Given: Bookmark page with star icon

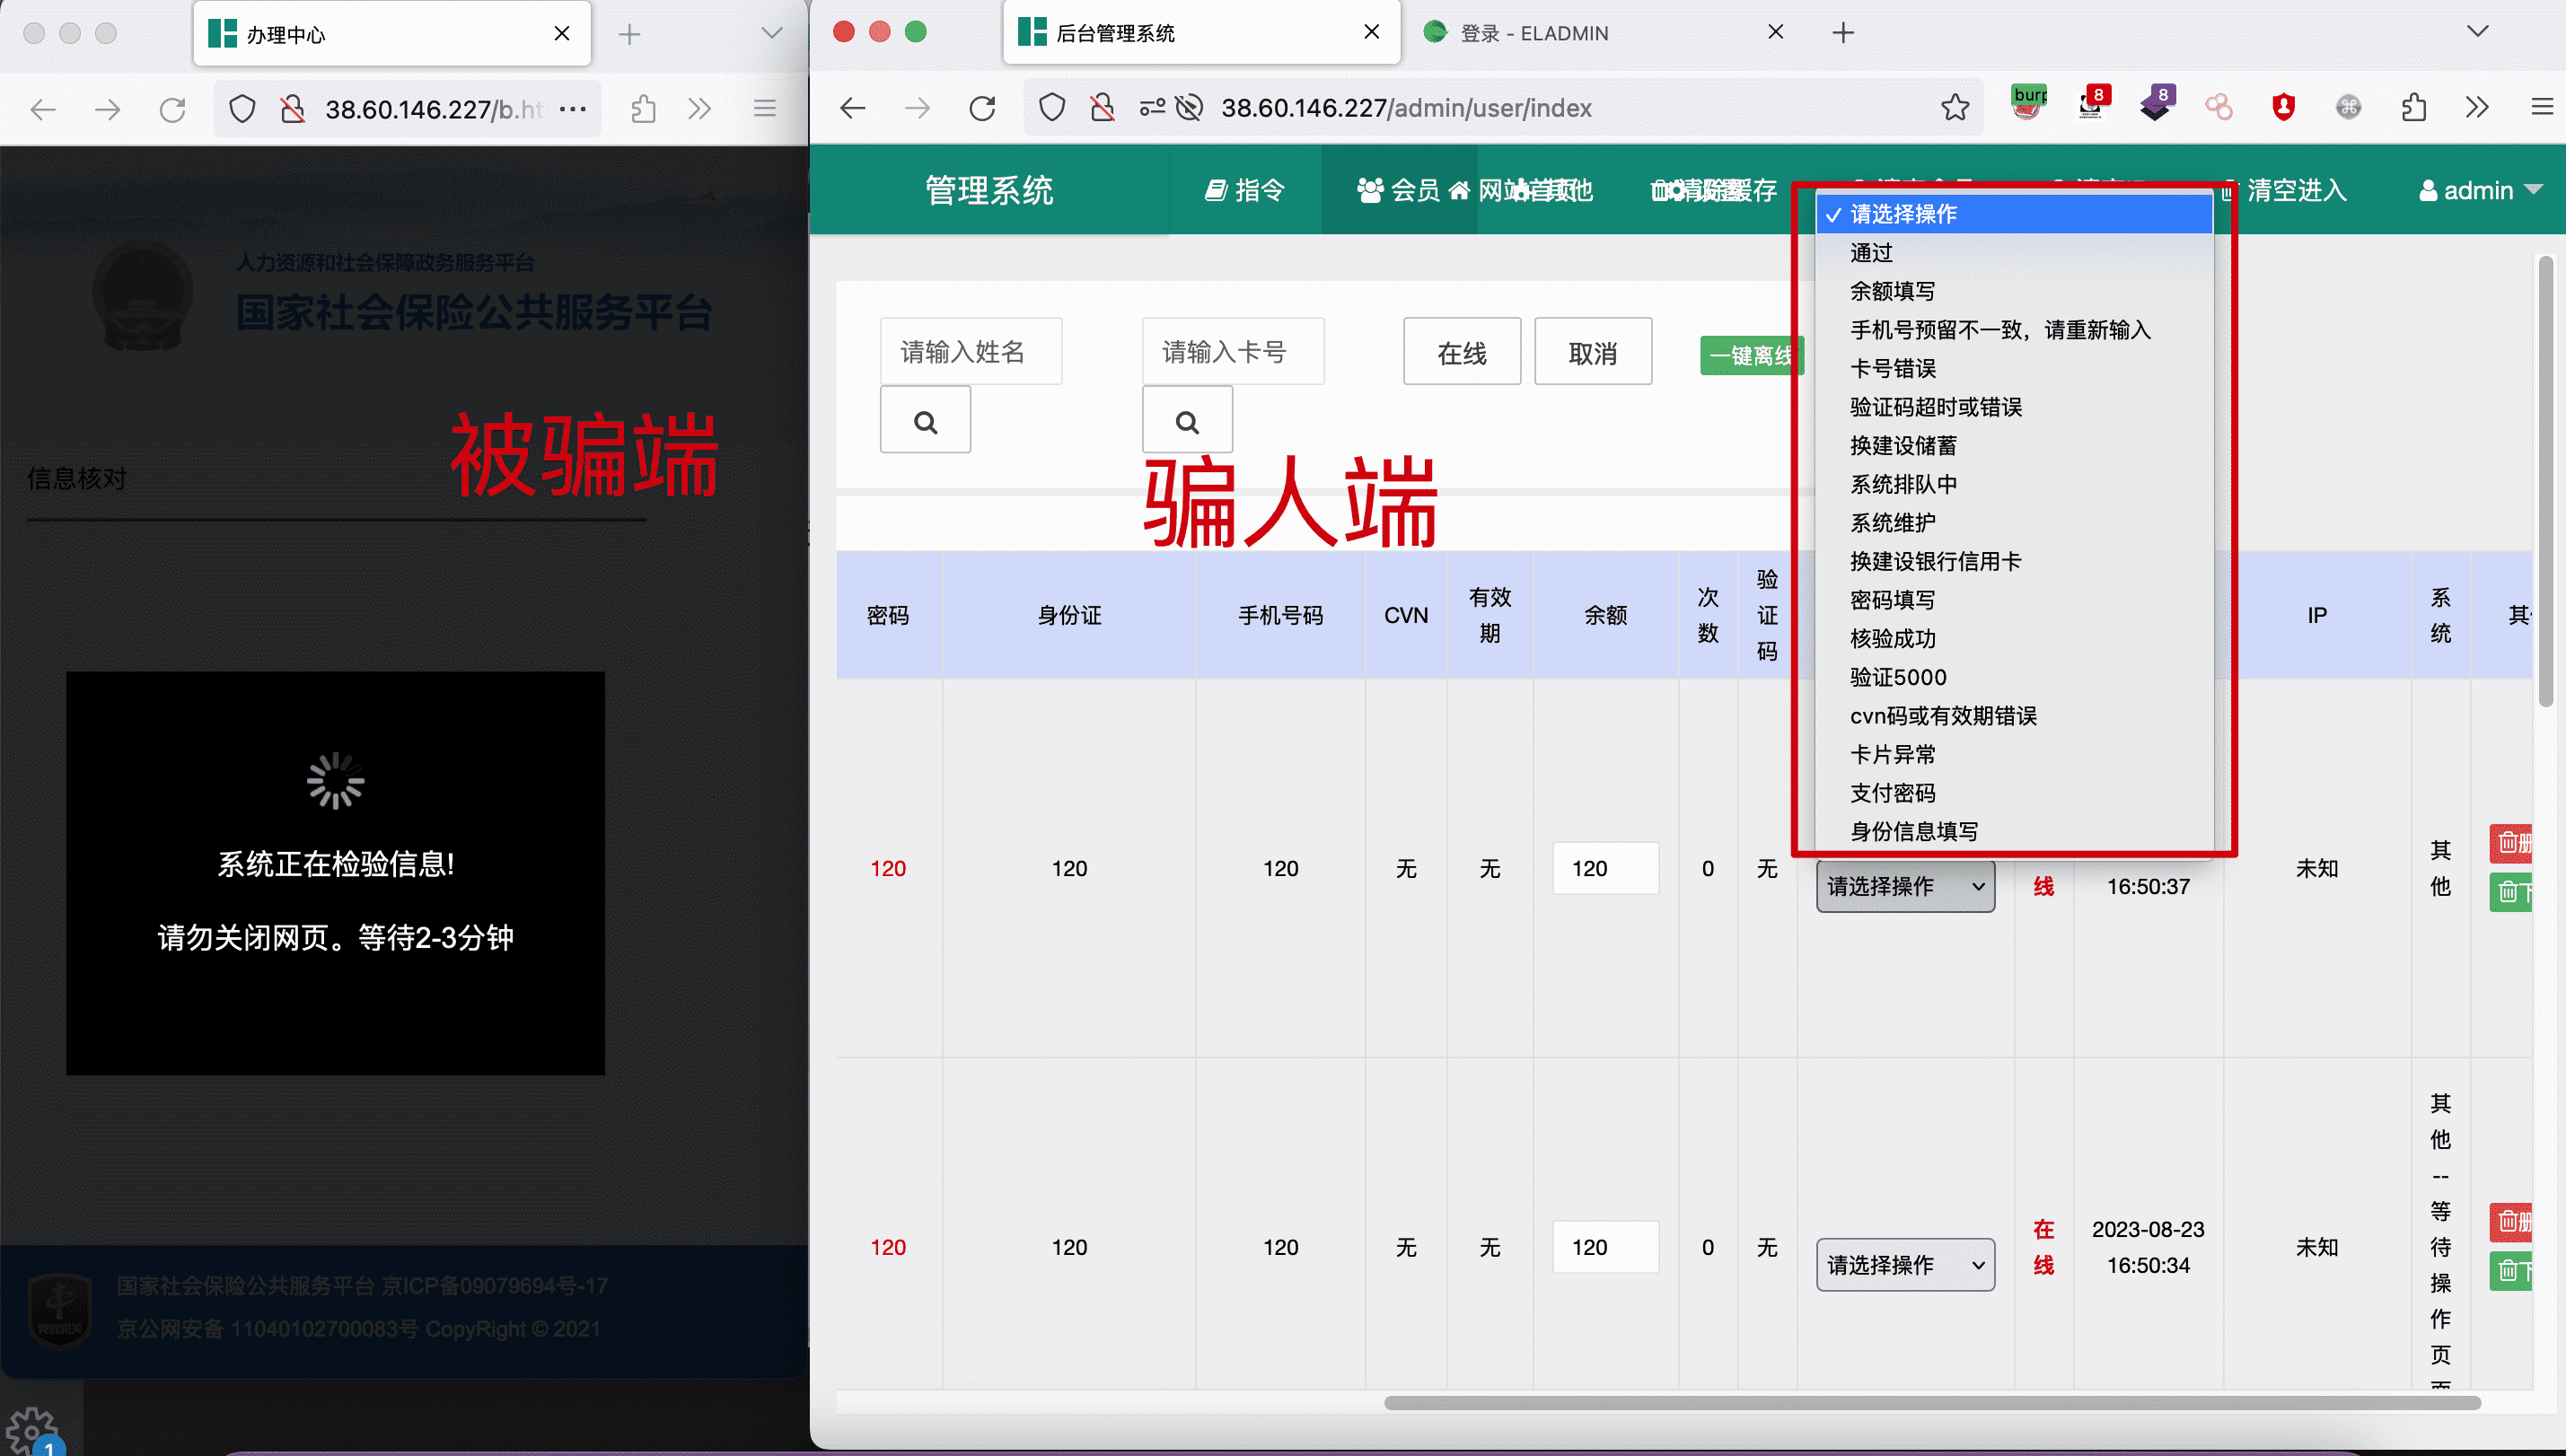Looking at the screenshot, I should click(x=1955, y=107).
